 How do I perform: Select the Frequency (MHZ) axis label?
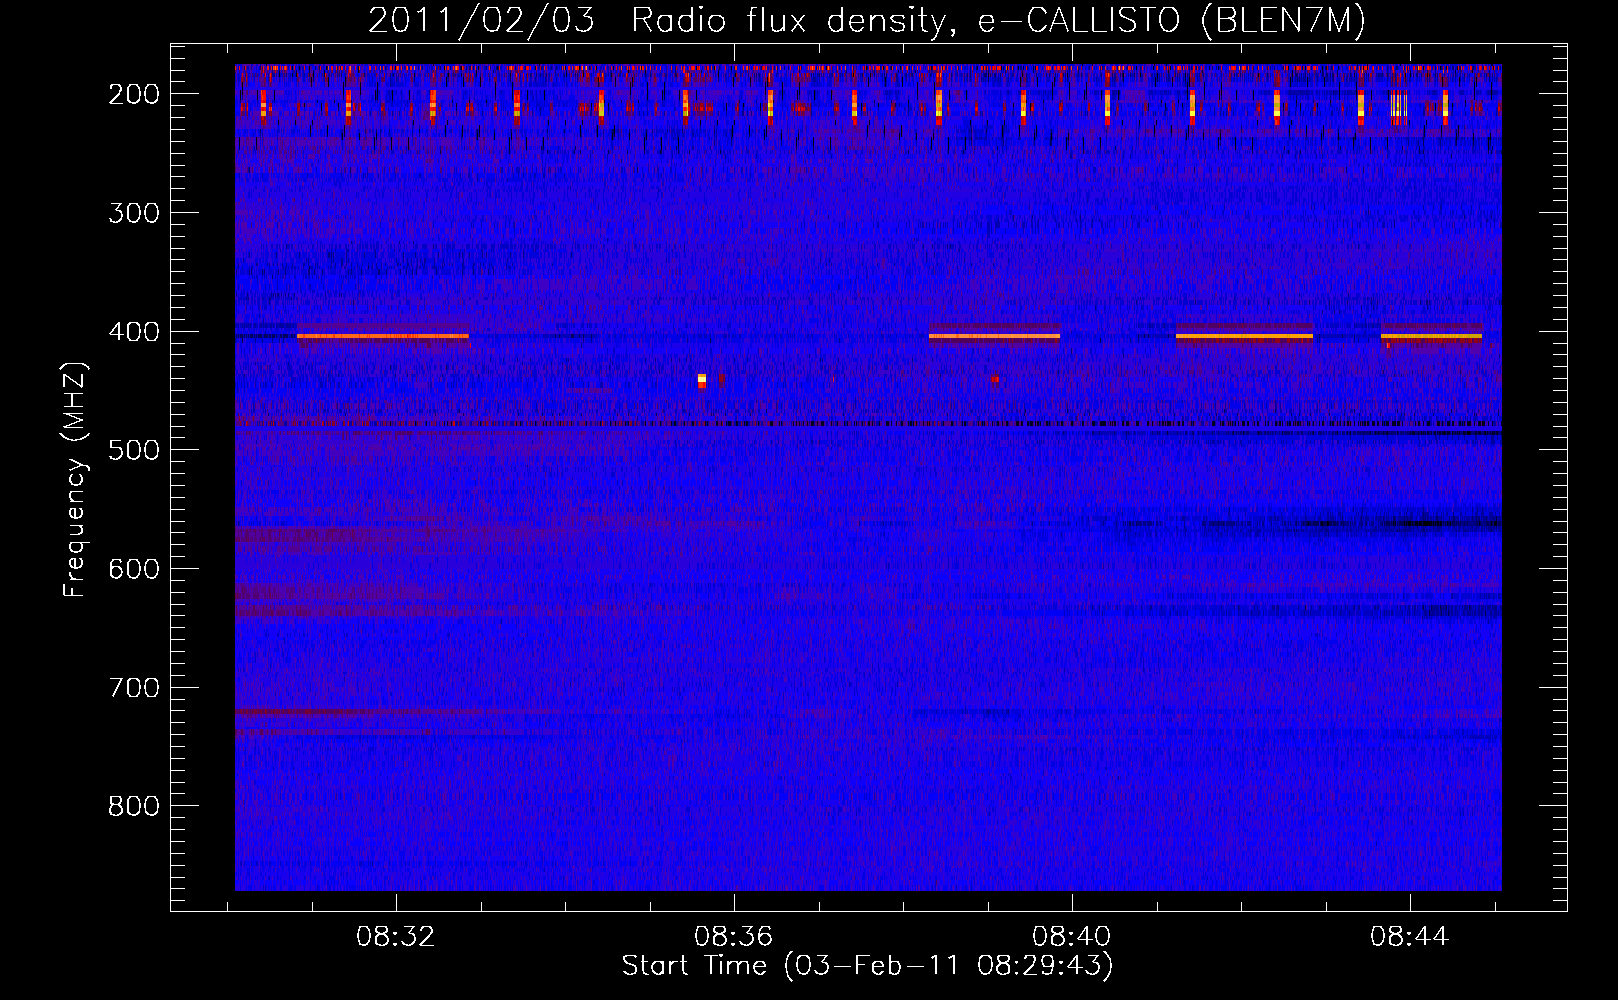coord(75,480)
